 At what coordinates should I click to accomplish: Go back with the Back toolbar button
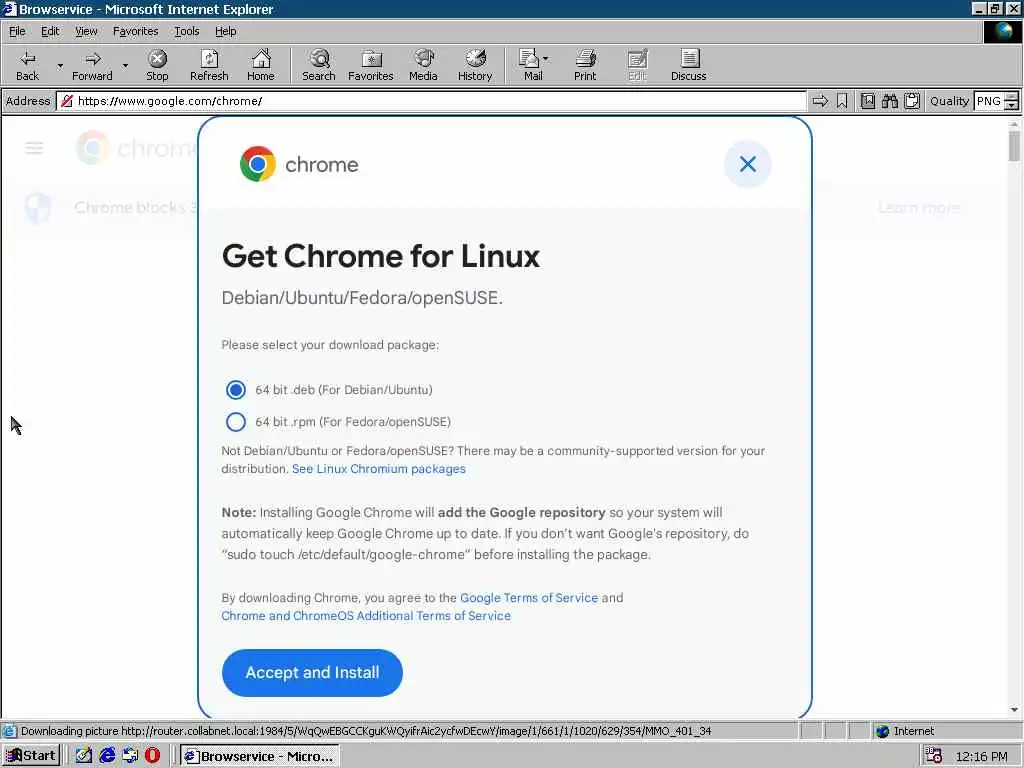click(27, 65)
